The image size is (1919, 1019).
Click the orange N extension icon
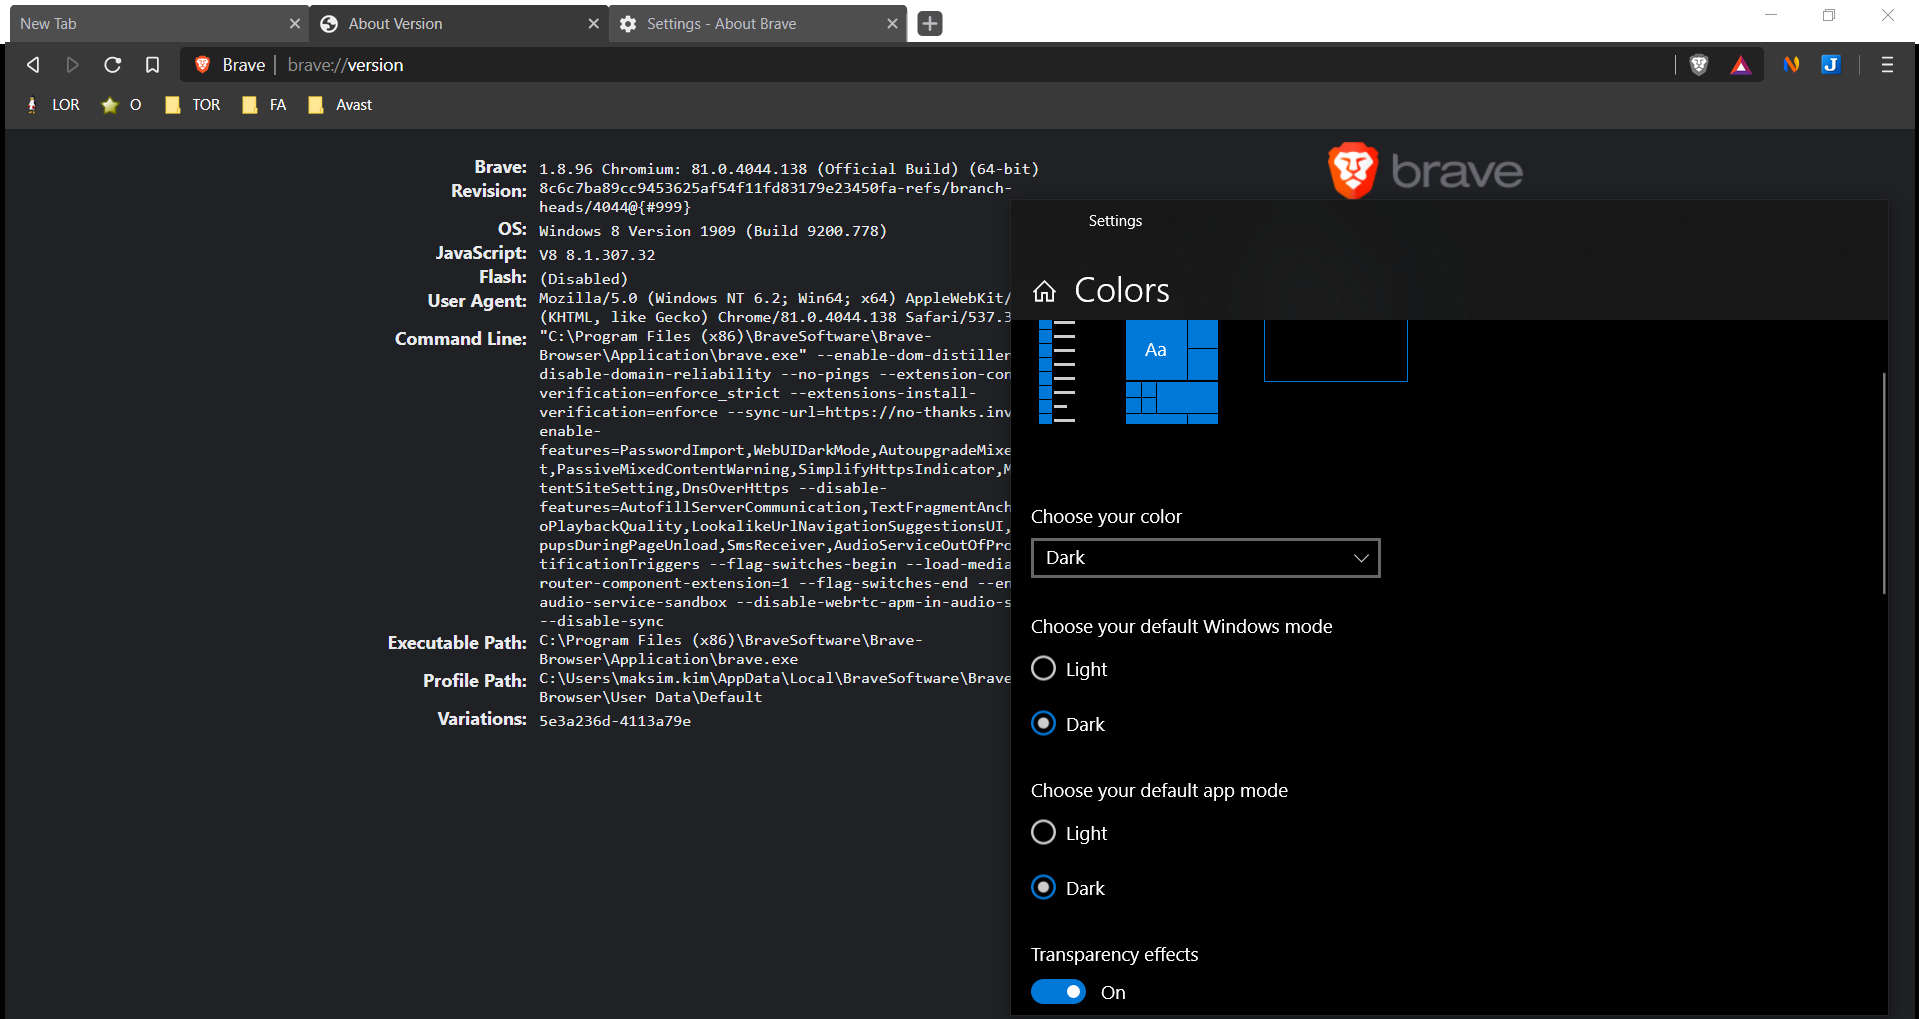pyautogui.click(x=1791, y=65)
